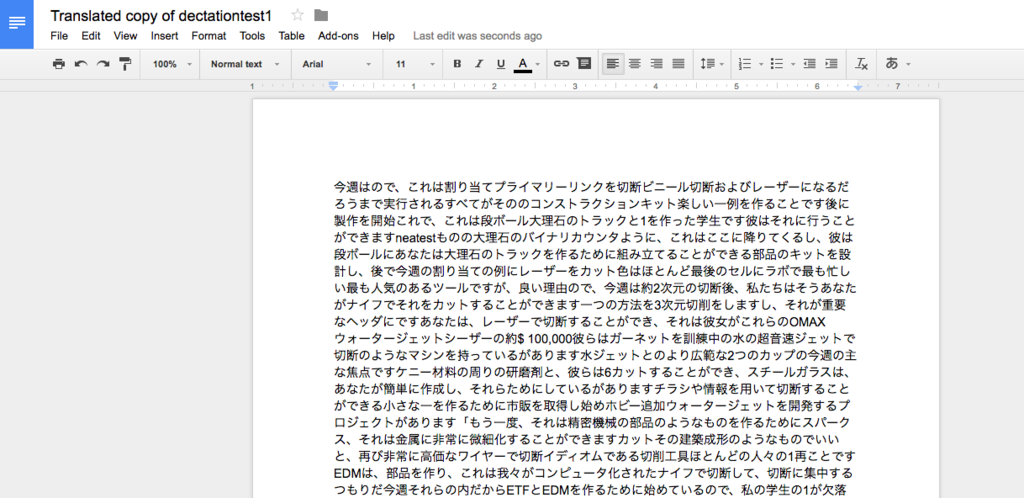Screen dimensions: 1024x498
Task: Click the right indent marker on ruler
Action: point(858,87)
